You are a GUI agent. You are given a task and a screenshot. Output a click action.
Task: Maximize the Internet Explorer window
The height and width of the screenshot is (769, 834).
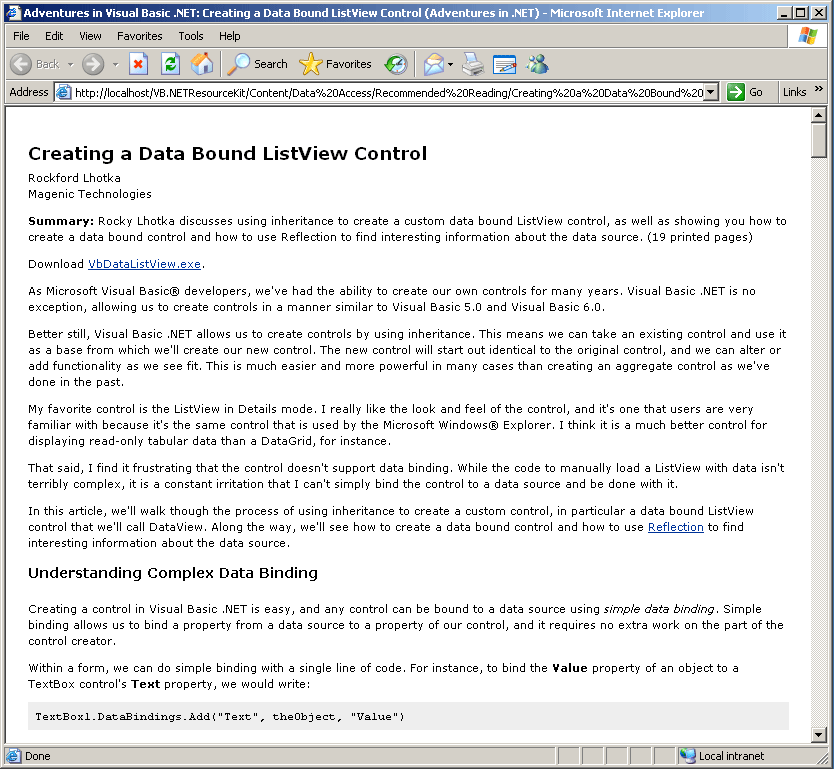801,13
